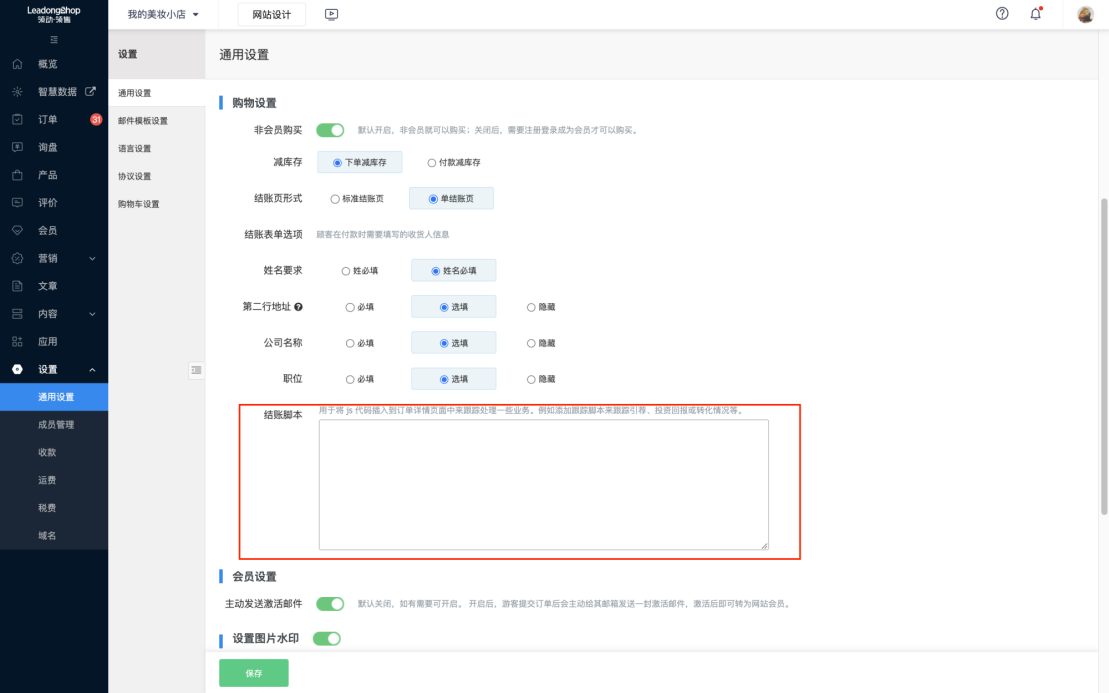
Task: Click the 第二行地址 help tooltip icon
Action: pyautogui.click(x=299, y=307)
